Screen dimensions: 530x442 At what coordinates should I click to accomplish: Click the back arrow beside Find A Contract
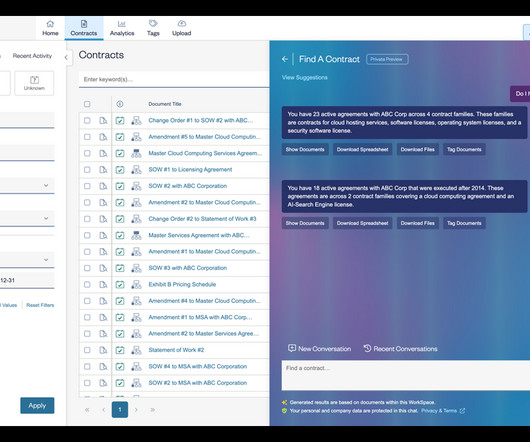click(x=285, y=59)
